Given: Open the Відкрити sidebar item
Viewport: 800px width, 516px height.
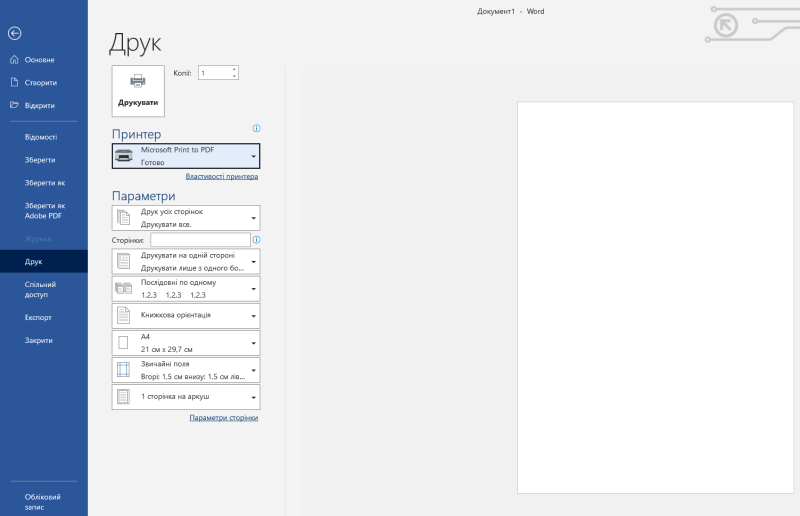Looking at the screenshot, I should point(39,105).
